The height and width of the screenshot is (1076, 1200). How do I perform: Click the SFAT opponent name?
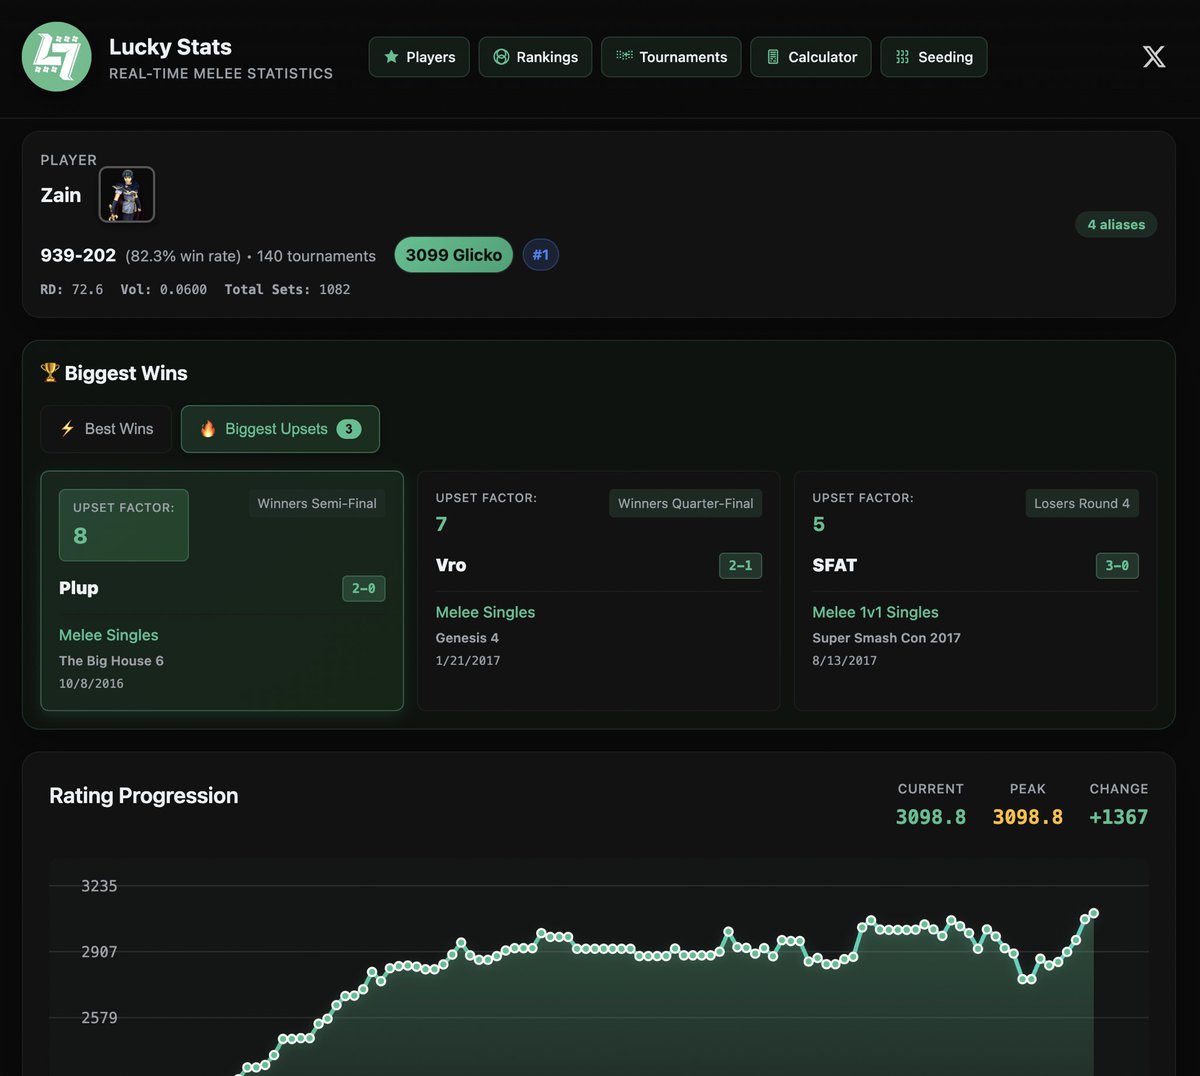(835, 565)
